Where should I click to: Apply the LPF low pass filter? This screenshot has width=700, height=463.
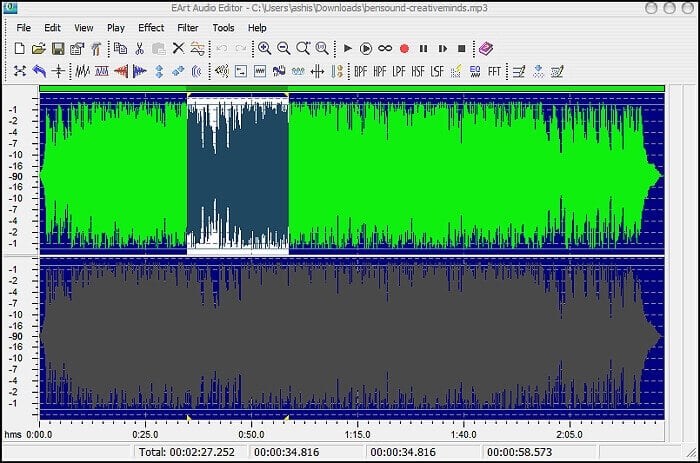pos(399,71)
